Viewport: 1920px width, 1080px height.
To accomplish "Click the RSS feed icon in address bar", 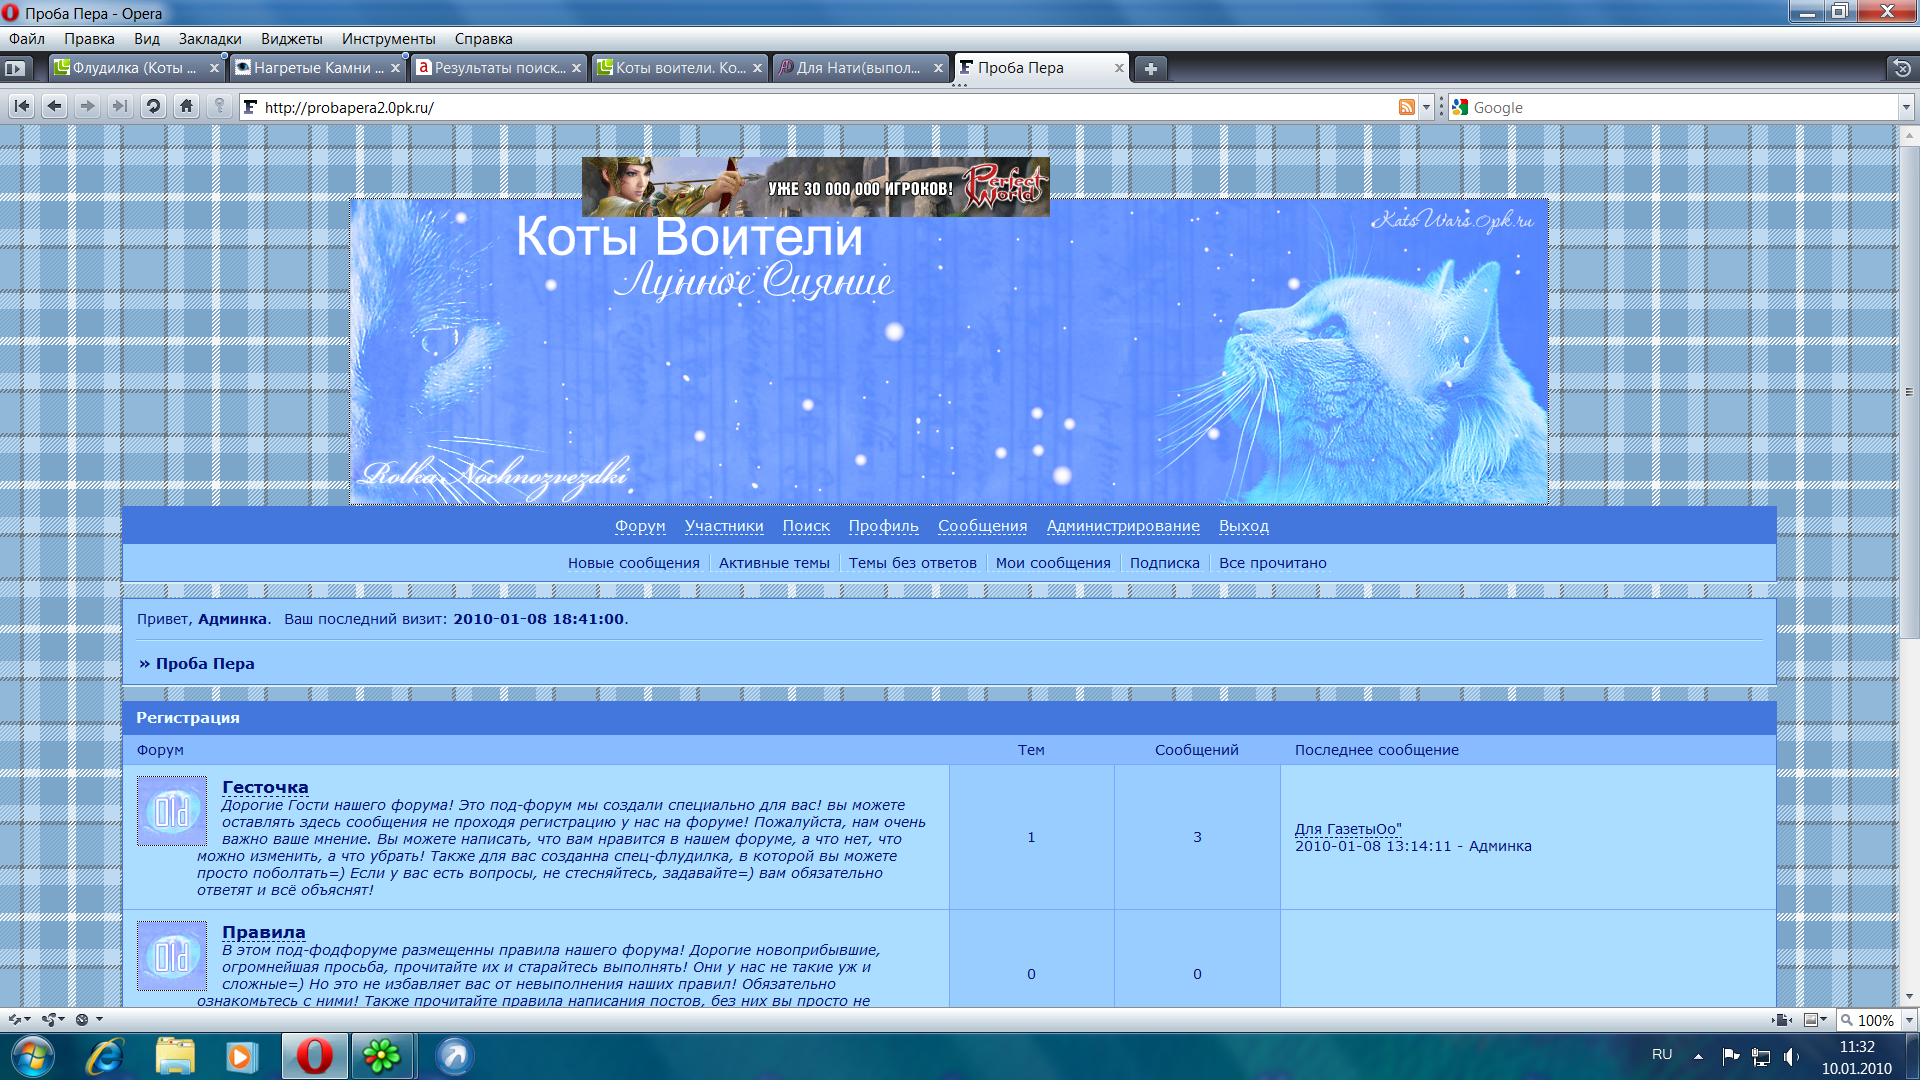I will click(x=1407, y=107).
